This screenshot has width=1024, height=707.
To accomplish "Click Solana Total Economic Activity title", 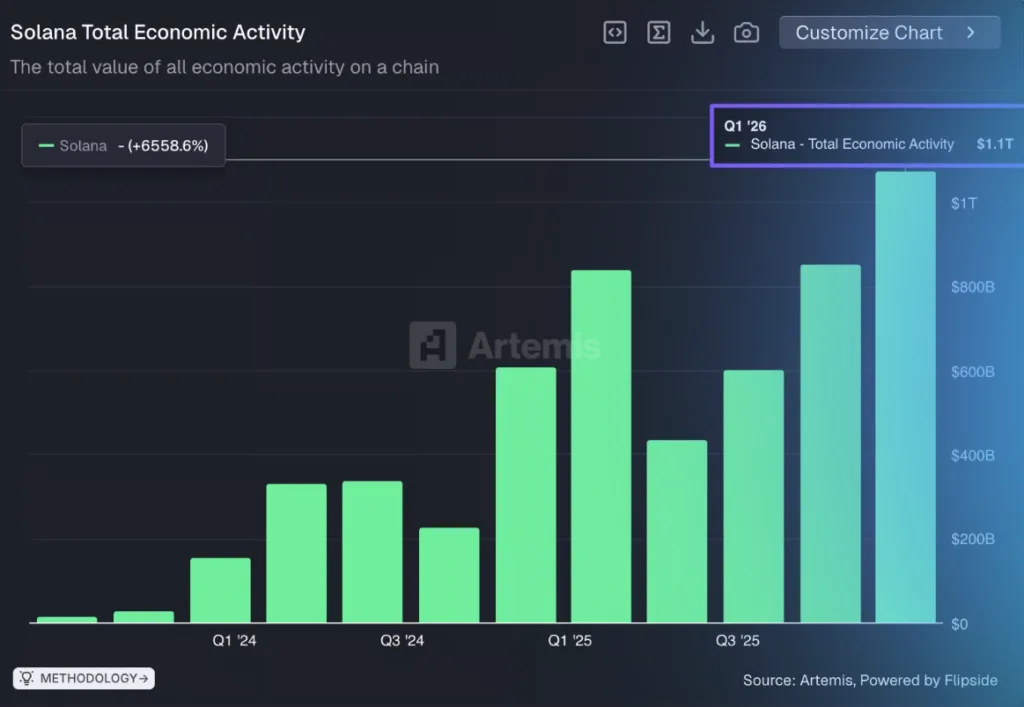I will click(x=158, y=32).
